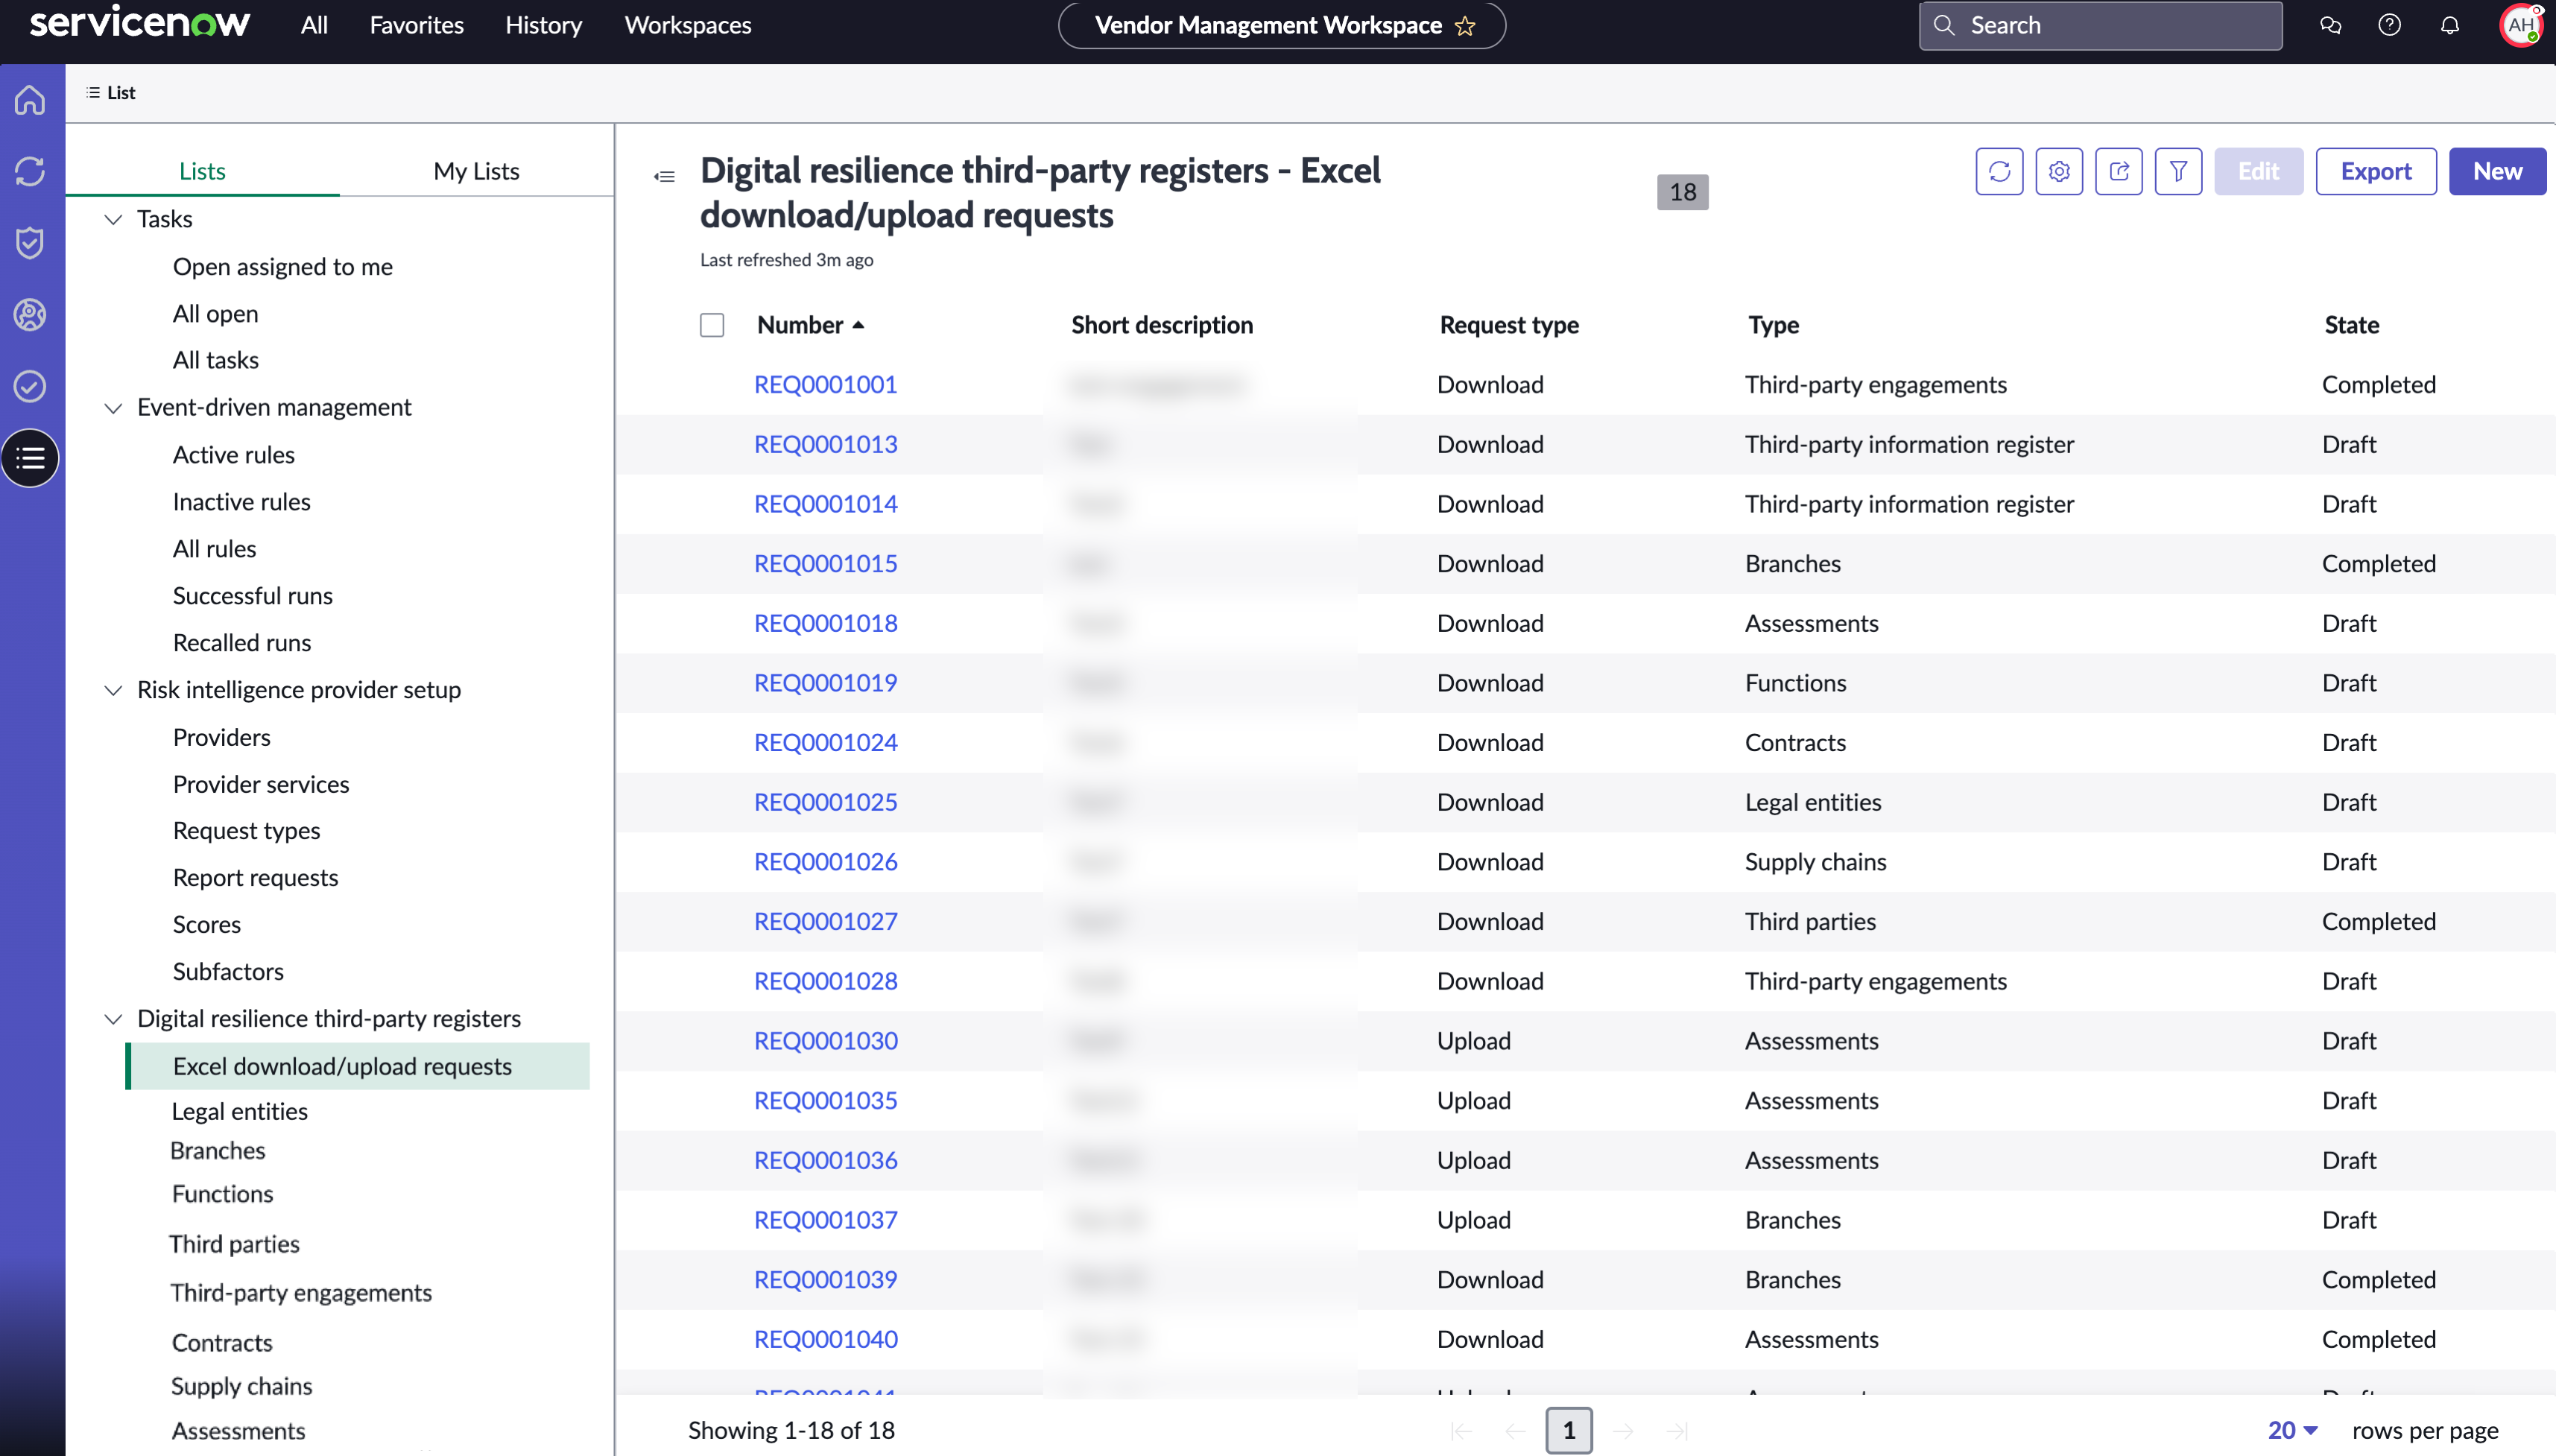The height and width of the screenshot is (1456, 2556).
Task: Open record REQ0001027
Action: [825, 921]
